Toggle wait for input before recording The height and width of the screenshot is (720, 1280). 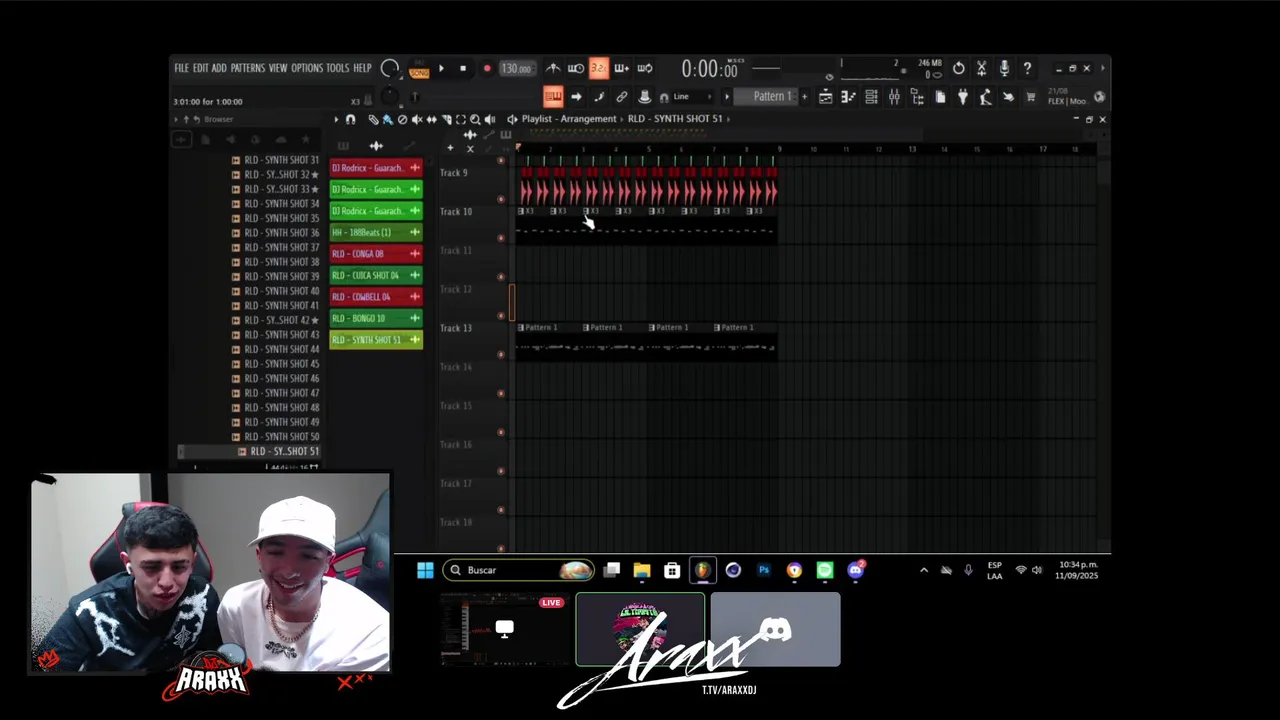pos(576,68)
